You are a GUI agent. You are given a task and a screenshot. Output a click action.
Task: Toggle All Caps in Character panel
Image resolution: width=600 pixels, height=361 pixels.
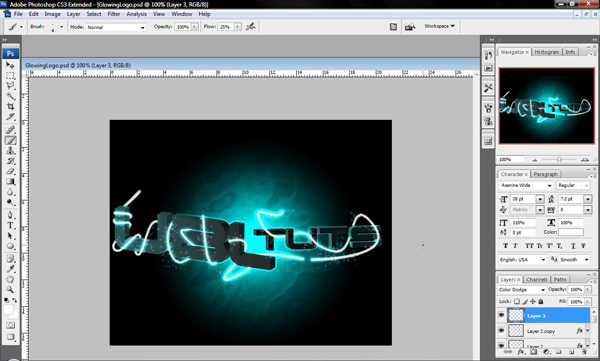530,246
